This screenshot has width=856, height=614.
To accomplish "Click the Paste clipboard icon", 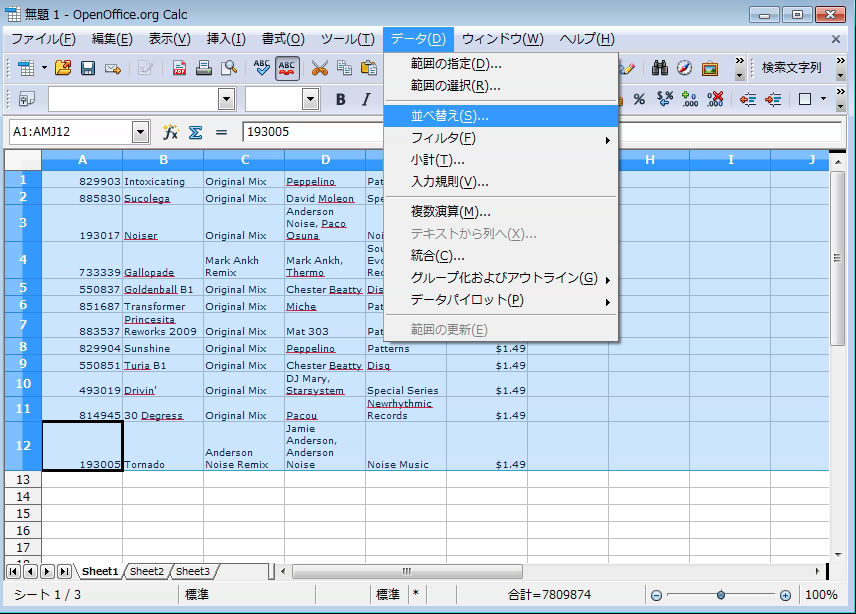I will coord(369,68).
